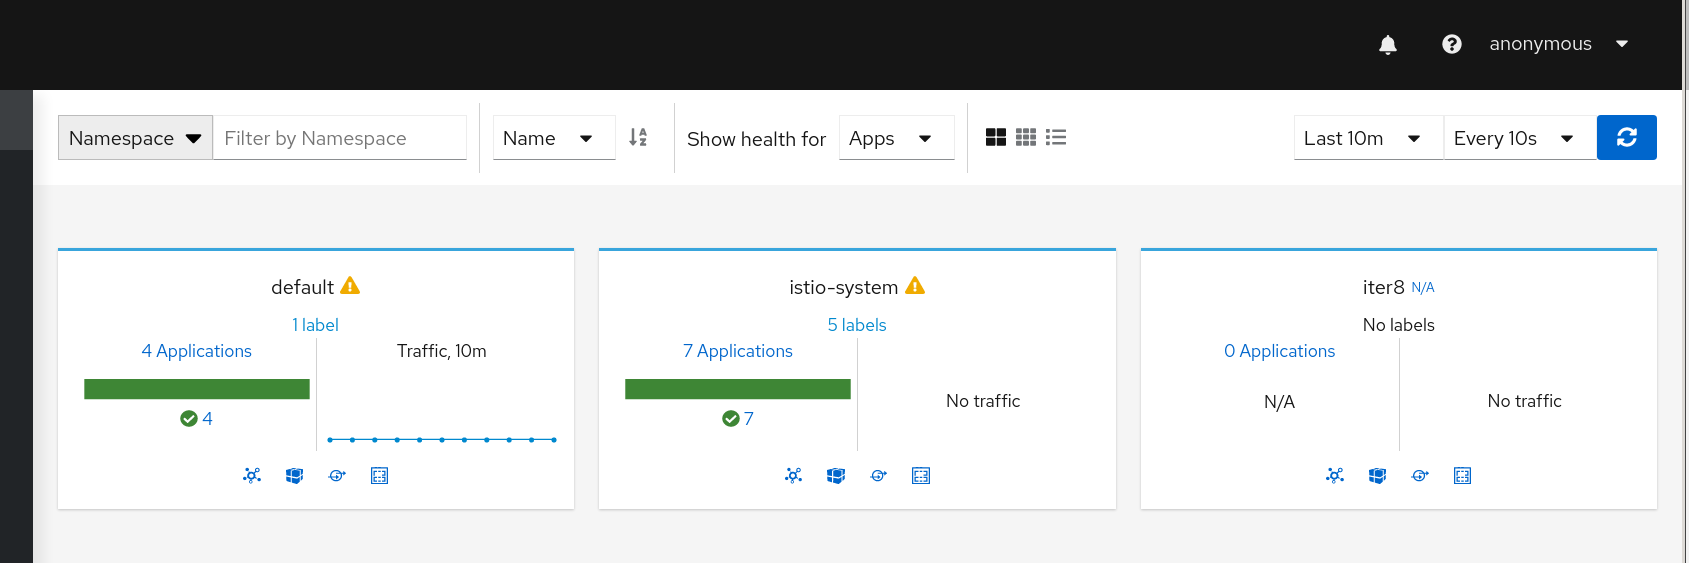Image resolution: width=1689 pixels, height=563 pixels.
Task: Open applications list for istio-system namespace
Action: [836, 476]
